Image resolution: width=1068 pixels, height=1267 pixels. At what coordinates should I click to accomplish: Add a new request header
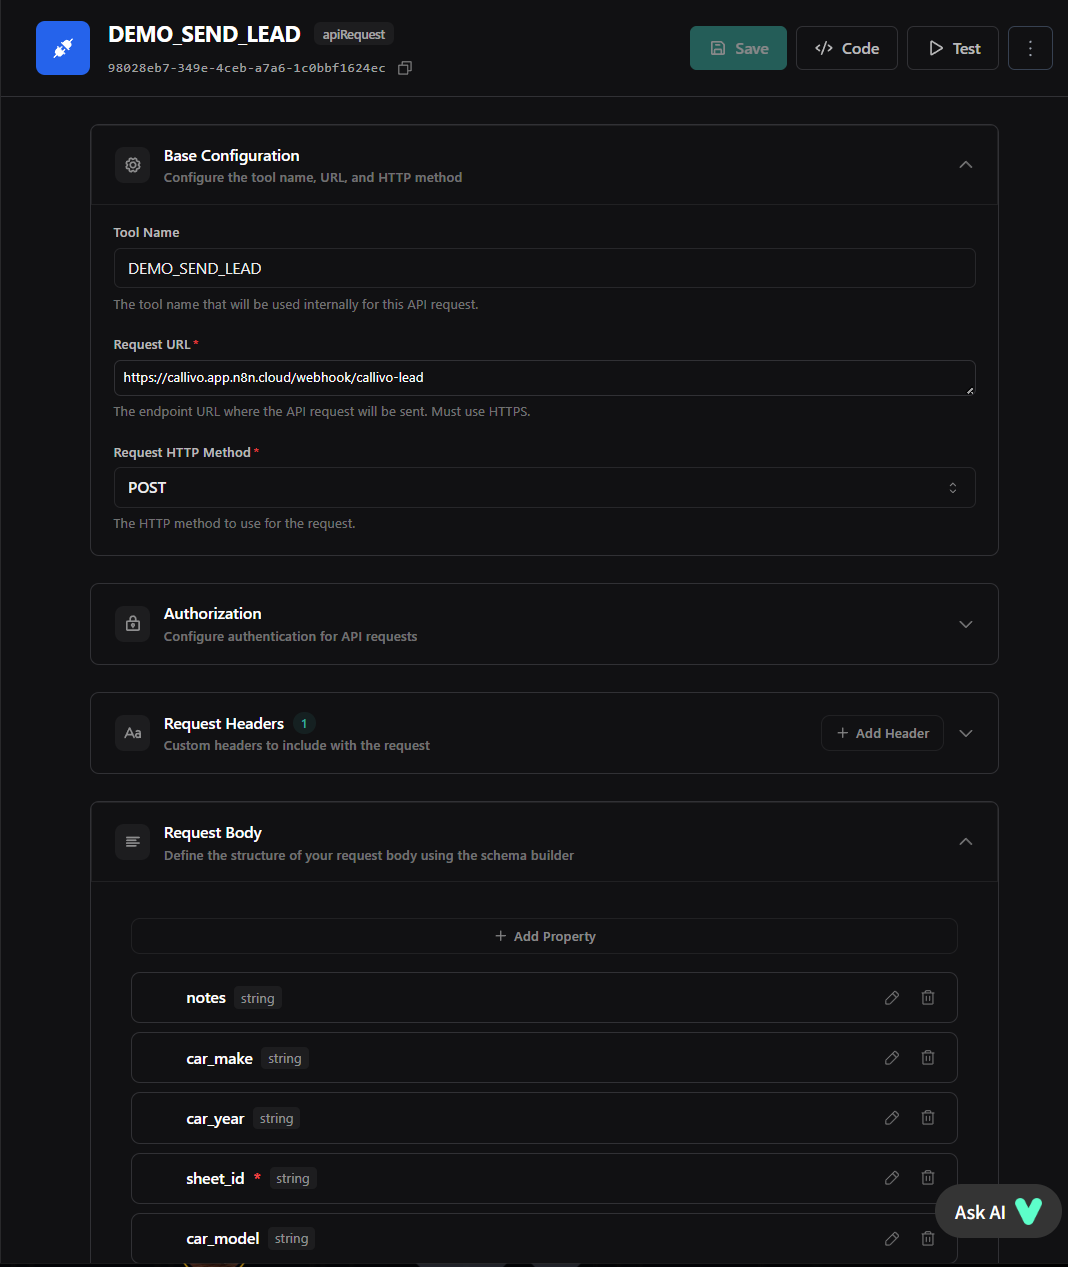click(882, 733)
